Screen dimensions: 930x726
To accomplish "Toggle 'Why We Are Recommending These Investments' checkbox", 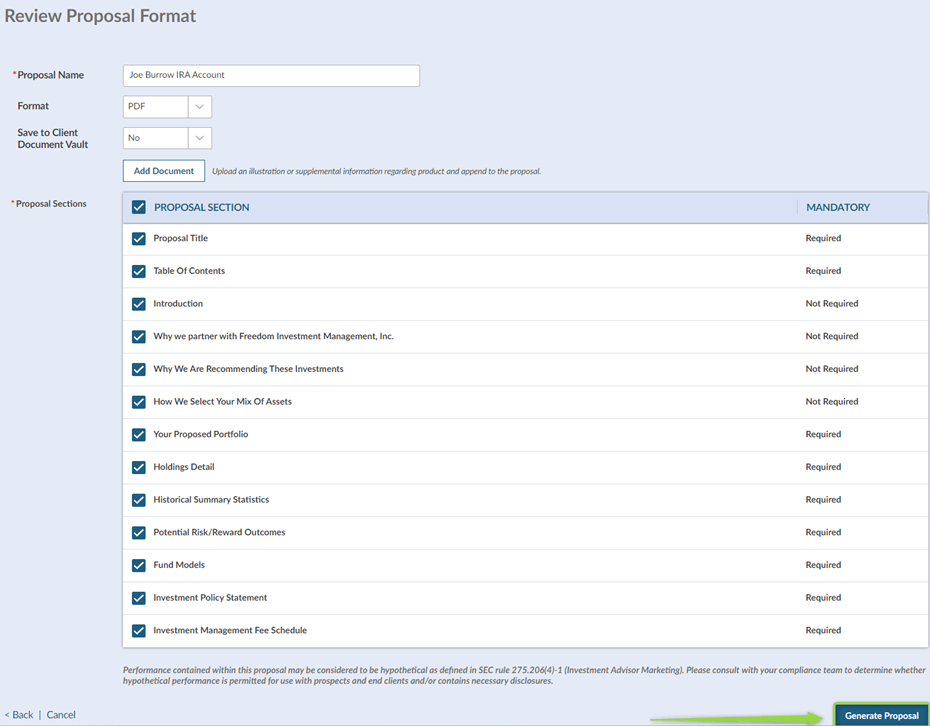I will click(x=138, y=369).
